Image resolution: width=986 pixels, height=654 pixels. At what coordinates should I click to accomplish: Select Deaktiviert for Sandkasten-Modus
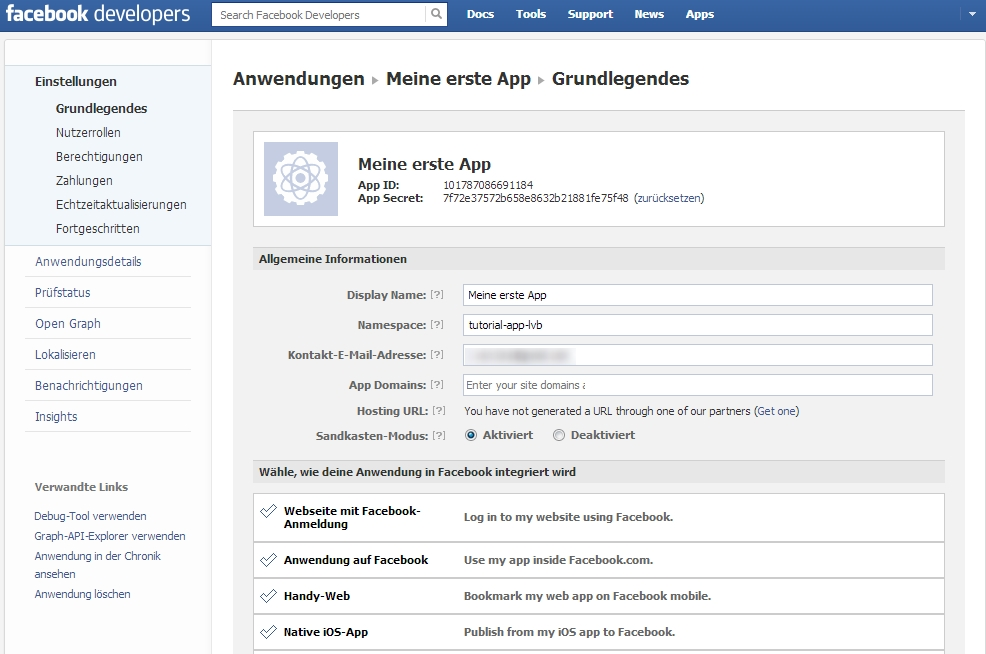click(559, 435)
